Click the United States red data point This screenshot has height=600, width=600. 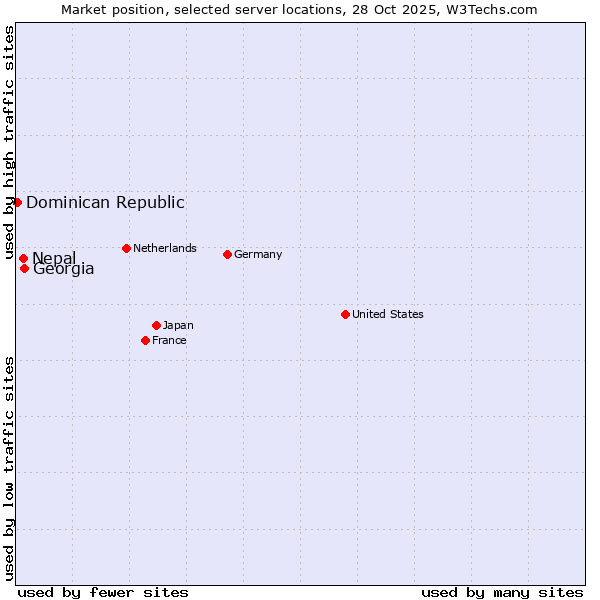tap(345, 314)
